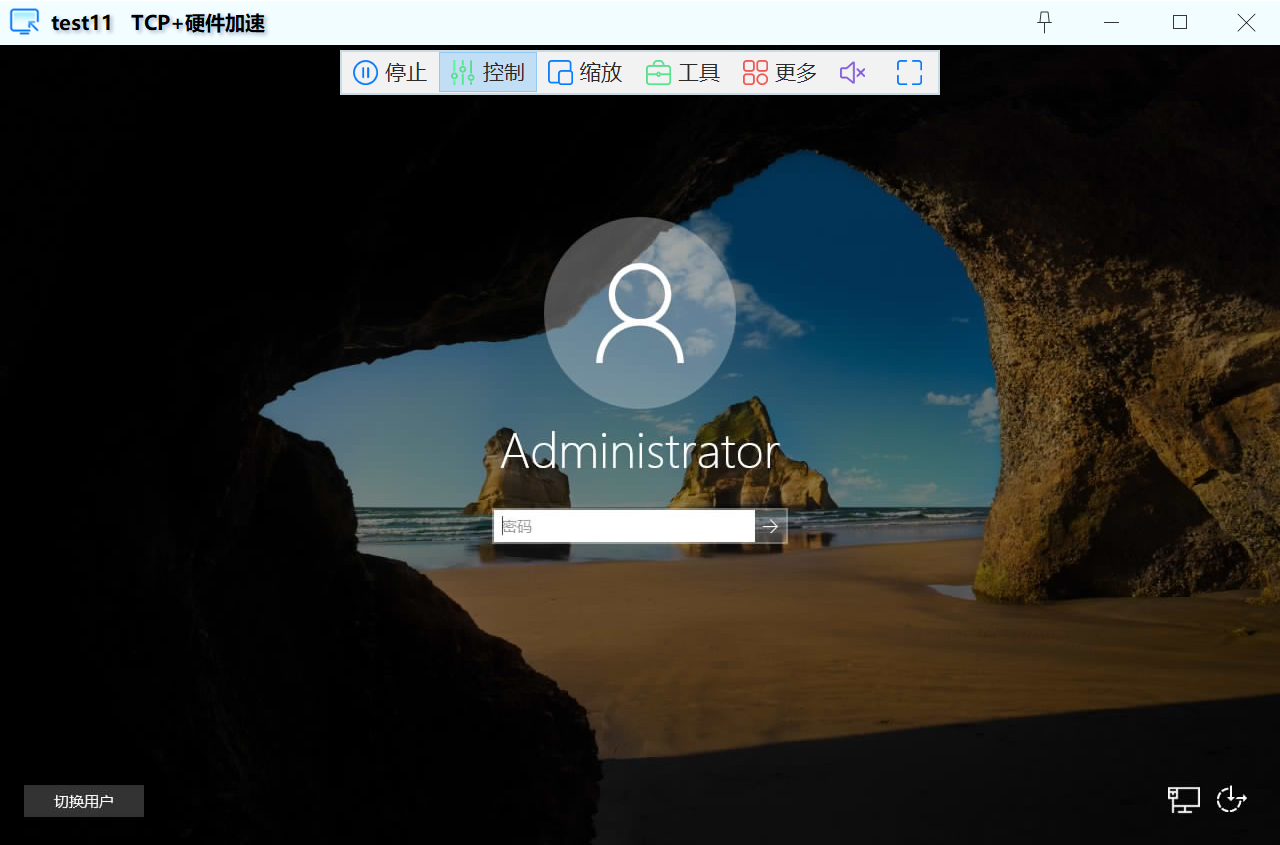
Task: Pin the window with the pushpin icon
Action: [1045, 22]
